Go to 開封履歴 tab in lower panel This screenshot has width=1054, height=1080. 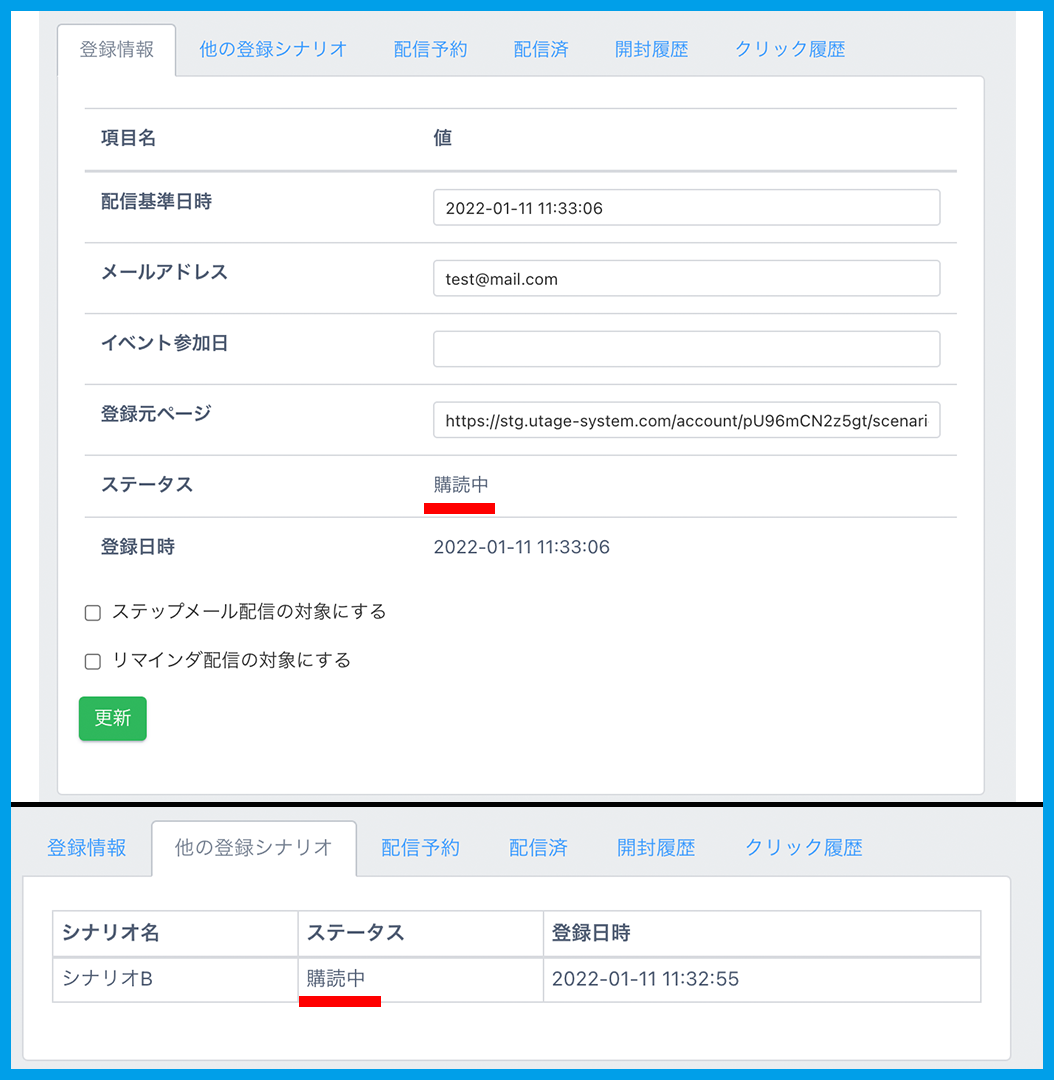pos(656,848)
